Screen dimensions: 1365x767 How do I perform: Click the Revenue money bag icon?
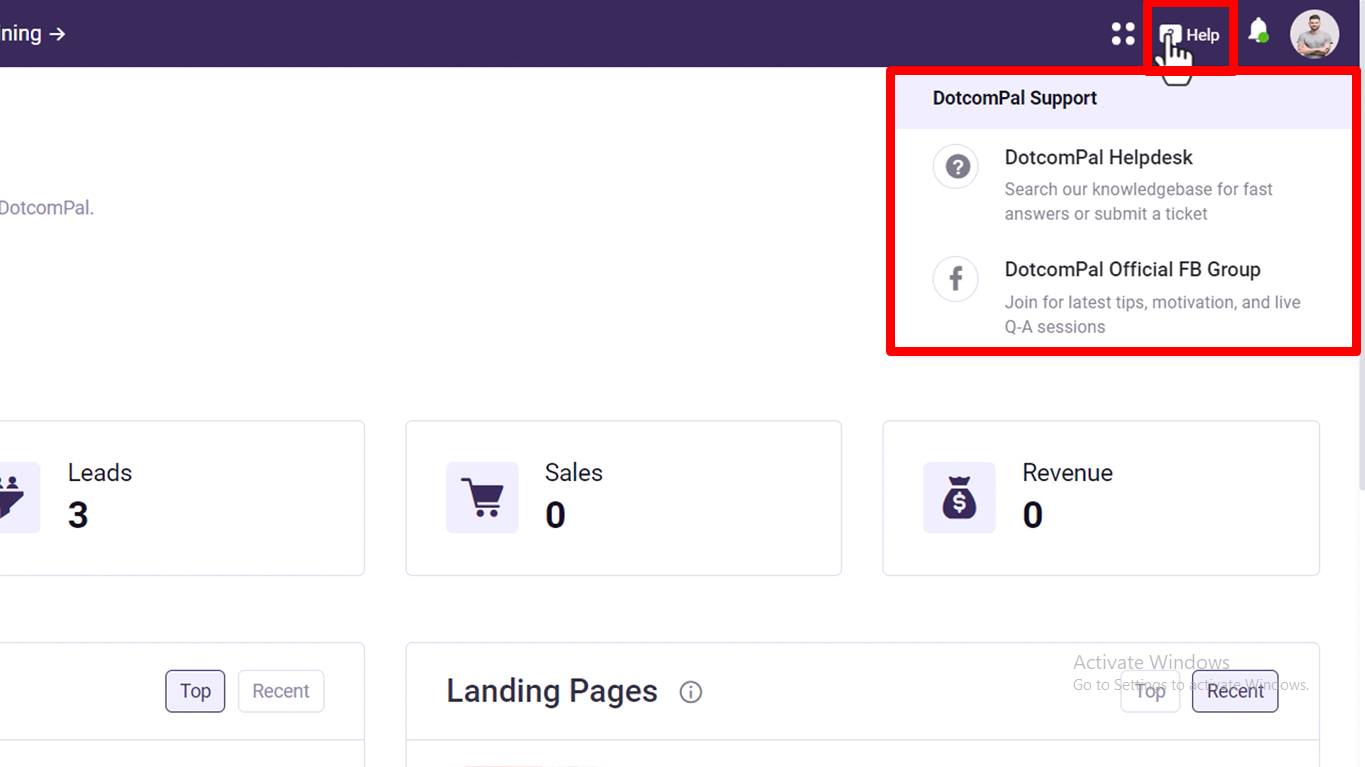959,497
